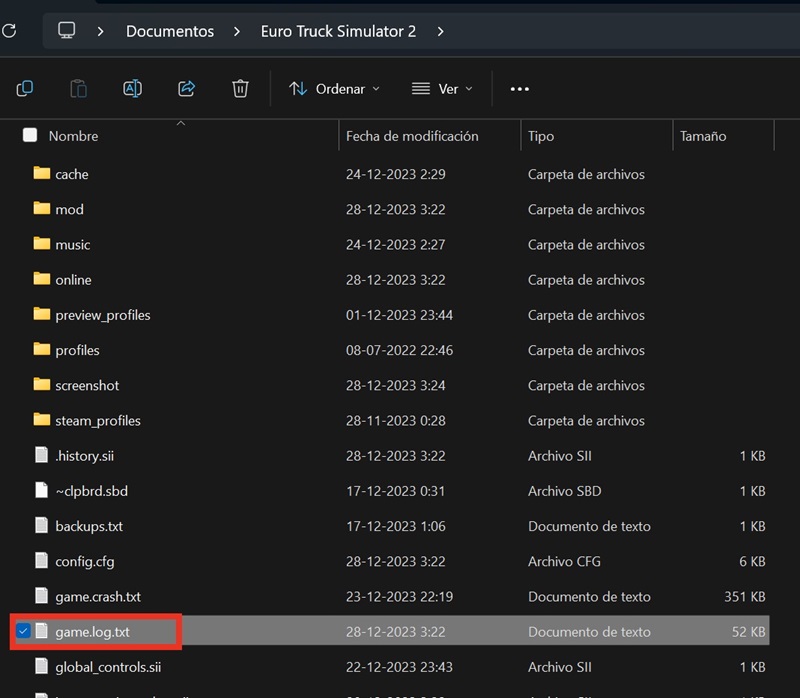This screenshot has width=800, height=698.
Task: Select the game.crash.txt file icon
Action: pos(41,595)
